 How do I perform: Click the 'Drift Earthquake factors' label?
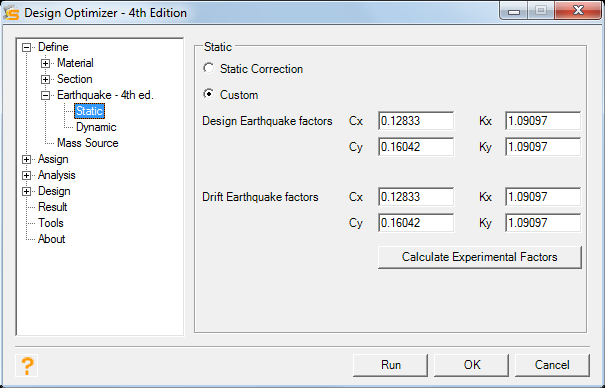pyautogui.click(x=260, y=197)
